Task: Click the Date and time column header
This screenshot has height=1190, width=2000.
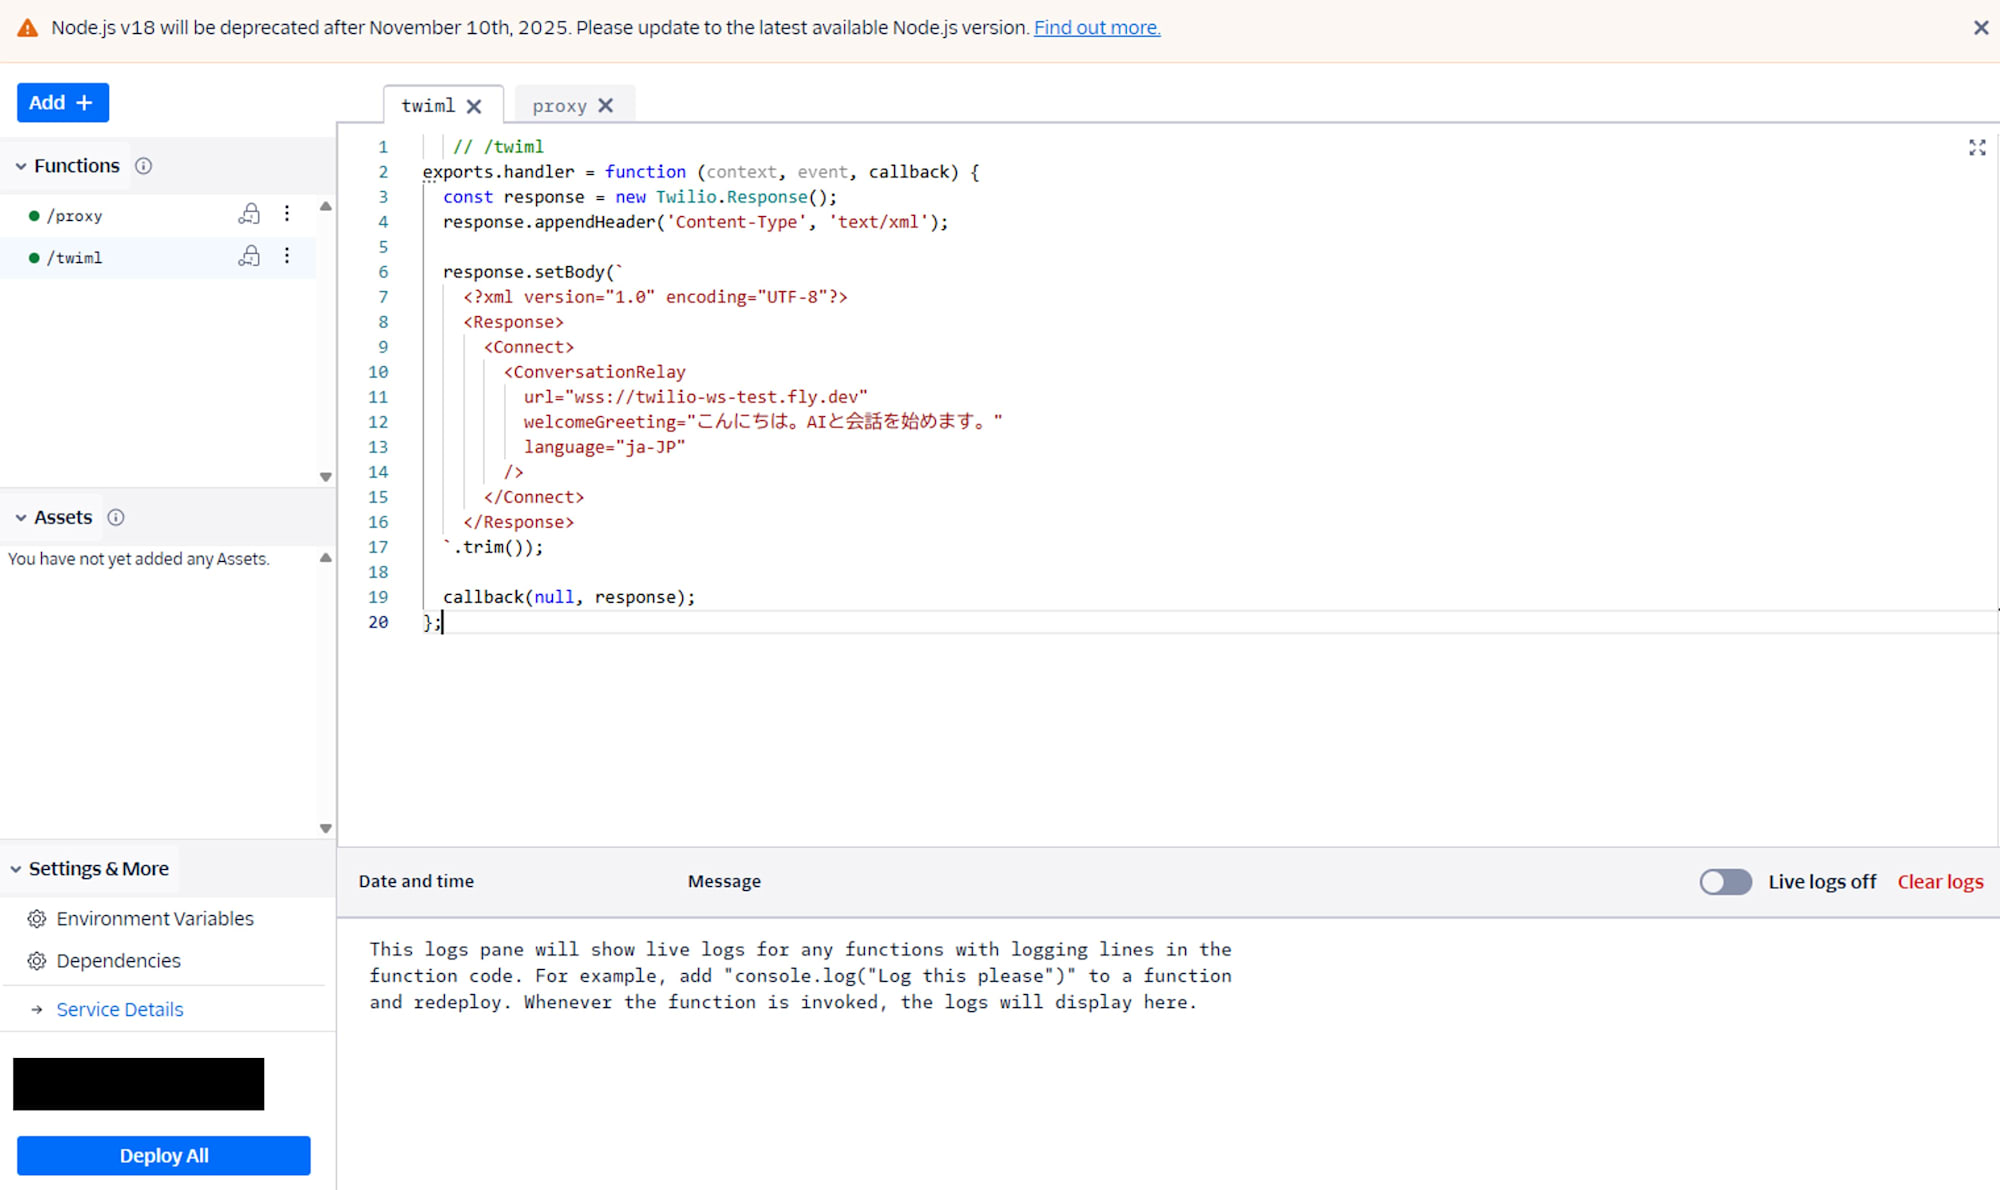Action: [416, 881]
